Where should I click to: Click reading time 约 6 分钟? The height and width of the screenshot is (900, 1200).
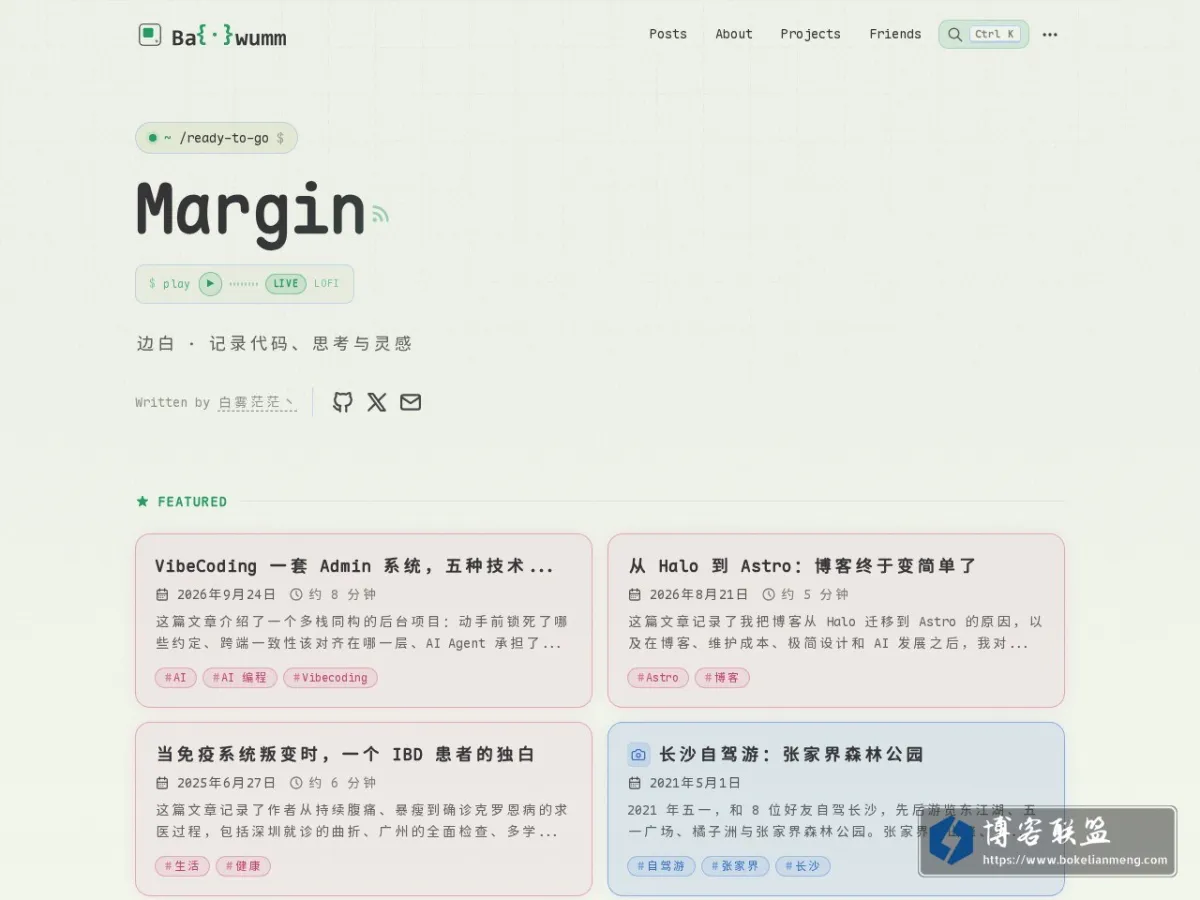[x=342, y=783]
